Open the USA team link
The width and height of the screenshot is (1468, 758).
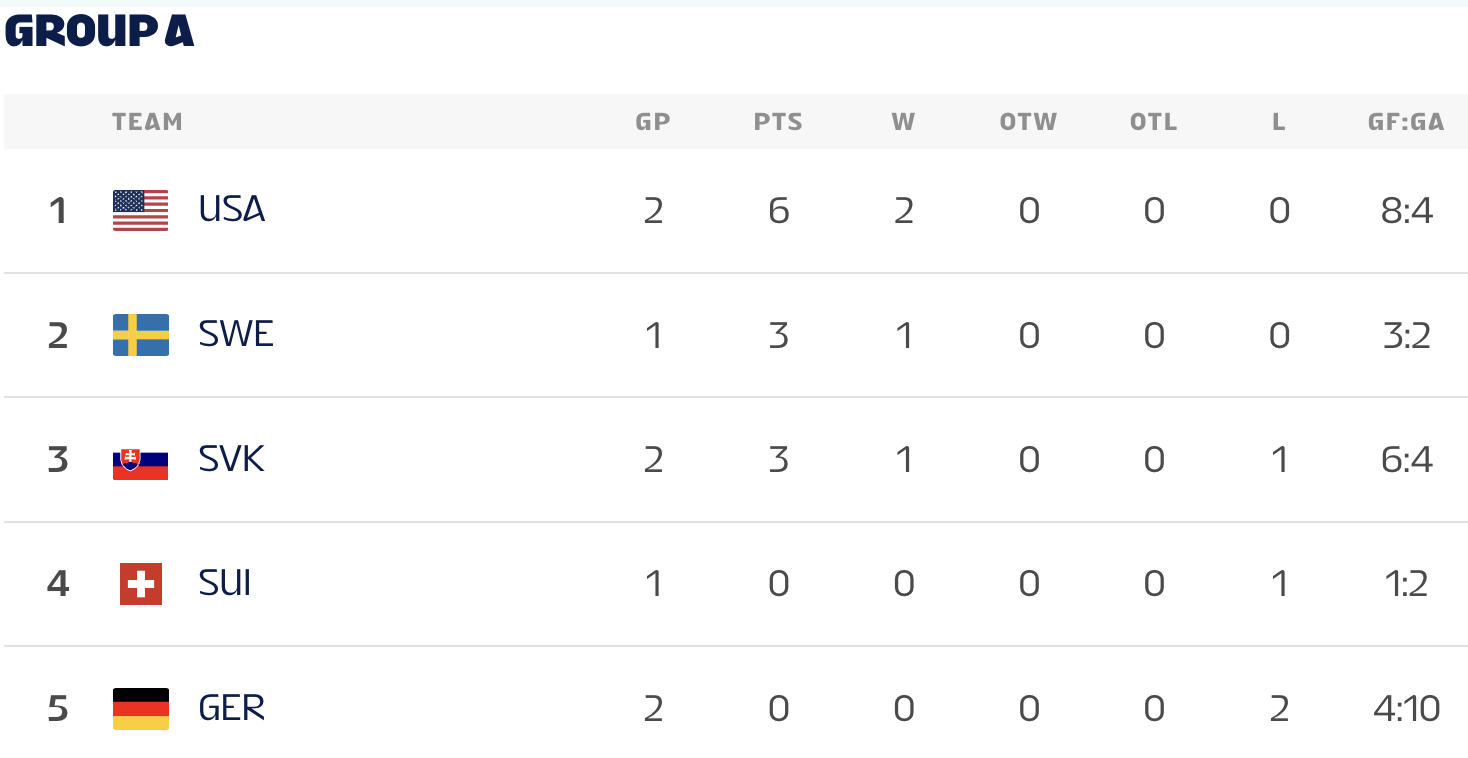pos(231,210)
